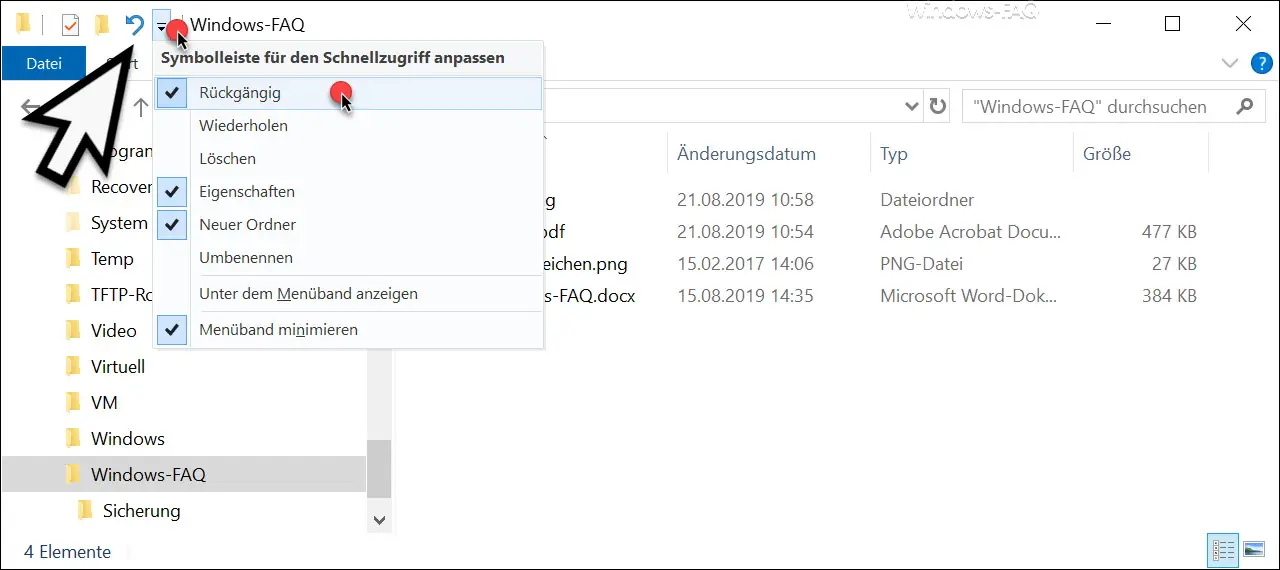Uncheck the Eigenschaften option
Image resolution: width=1280 pixels, height=570 pixels.
pyautogui.click(x=246, y=192)
